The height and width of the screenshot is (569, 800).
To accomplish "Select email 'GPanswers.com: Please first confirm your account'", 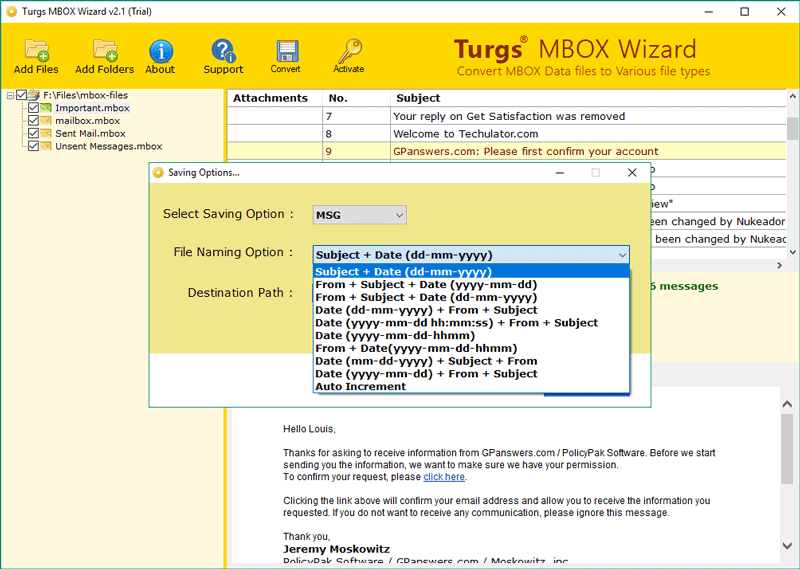I will click(507, 151).
